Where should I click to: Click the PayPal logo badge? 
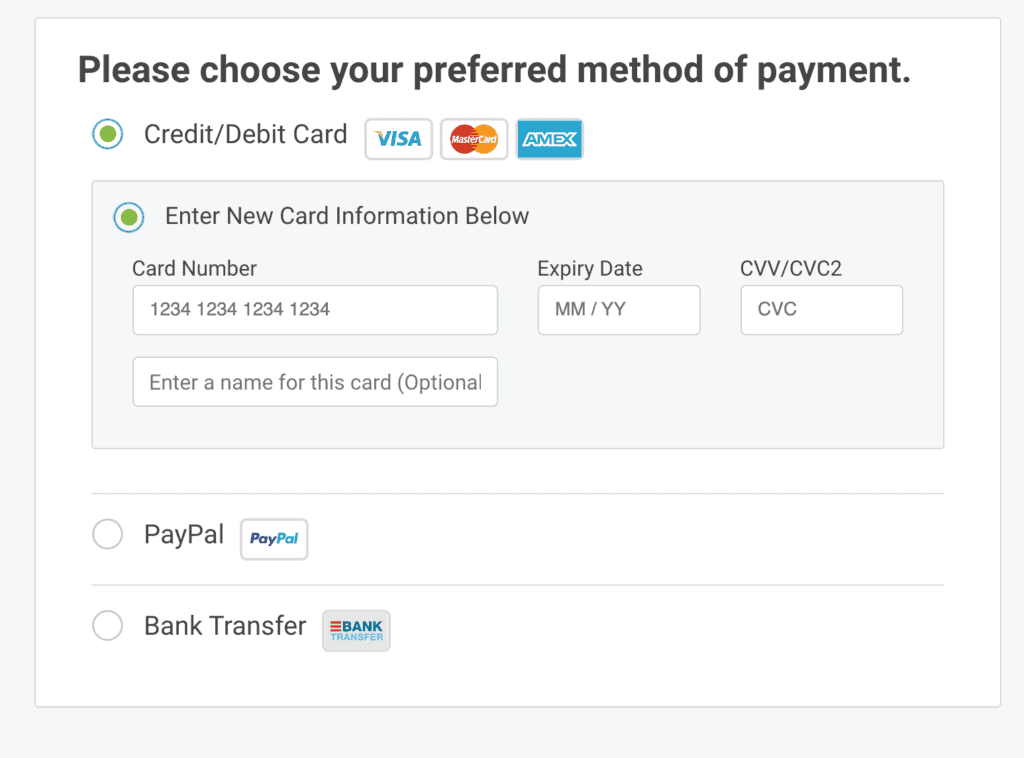click(x=273, y=539)
